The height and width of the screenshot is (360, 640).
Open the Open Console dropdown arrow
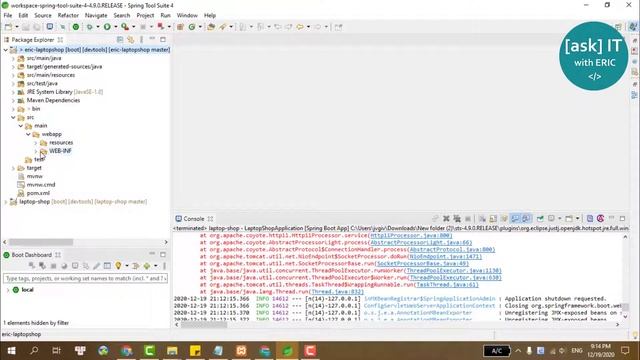pos(577,219)
